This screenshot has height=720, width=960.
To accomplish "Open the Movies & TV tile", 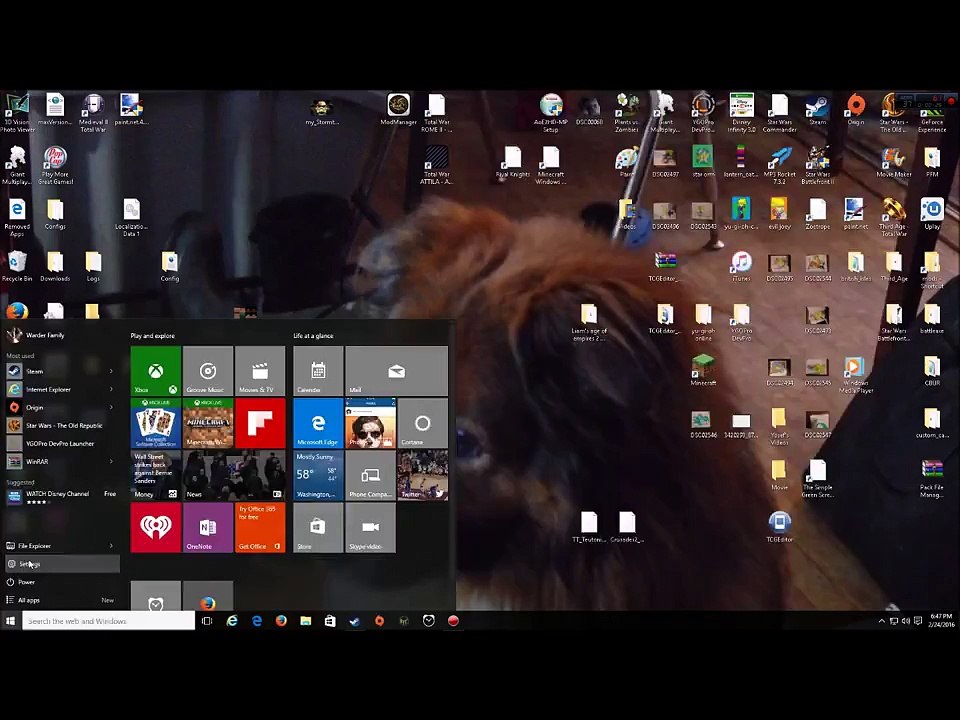I will pos(260,370).
